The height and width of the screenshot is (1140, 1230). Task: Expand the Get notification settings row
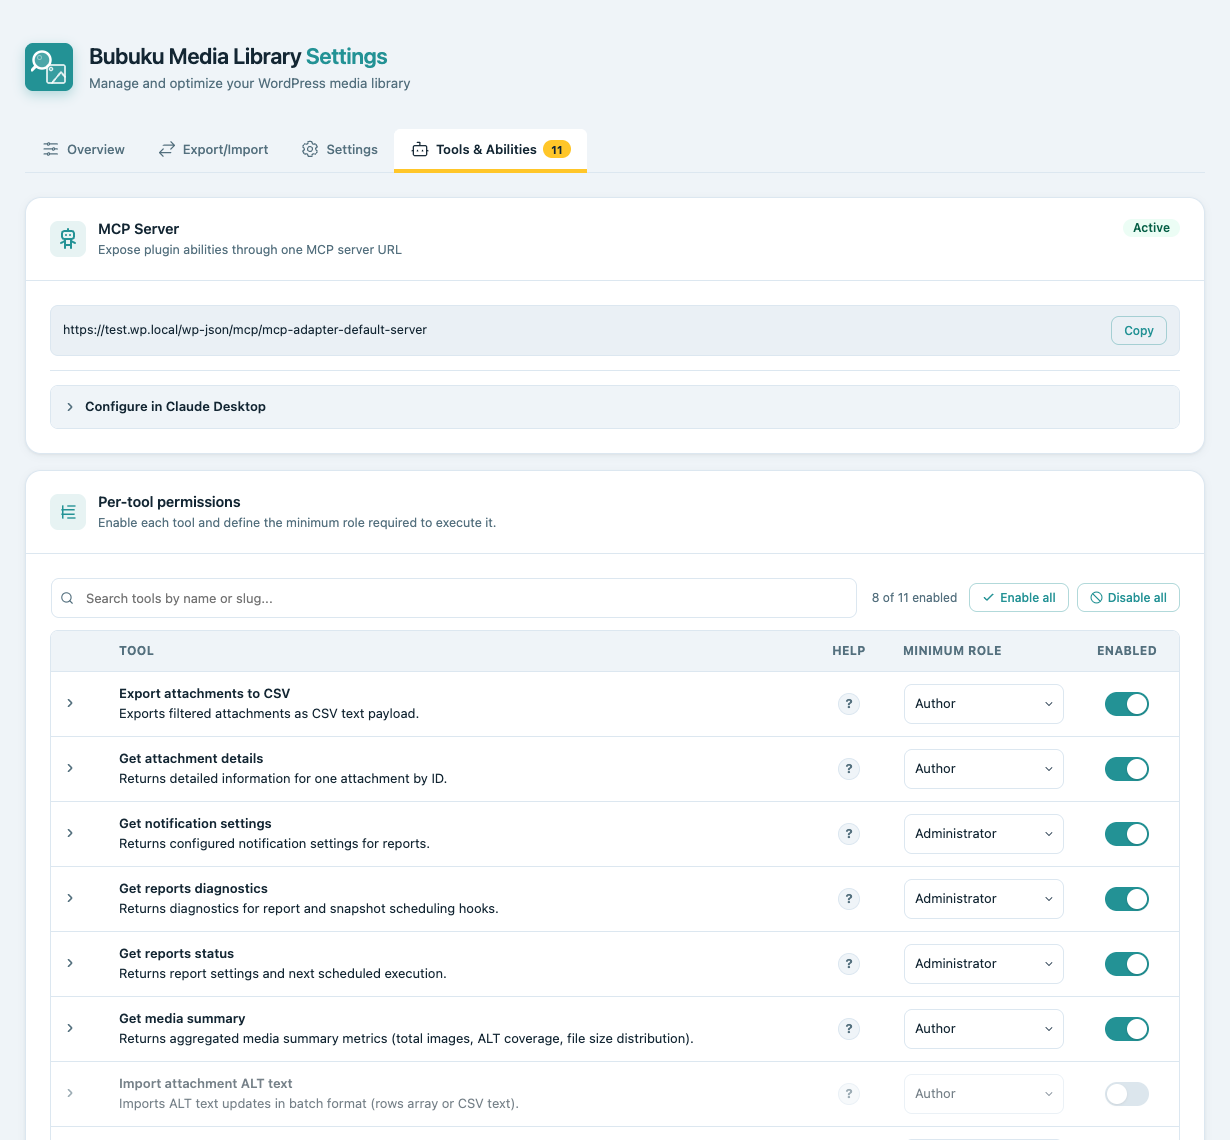[70, 833]
